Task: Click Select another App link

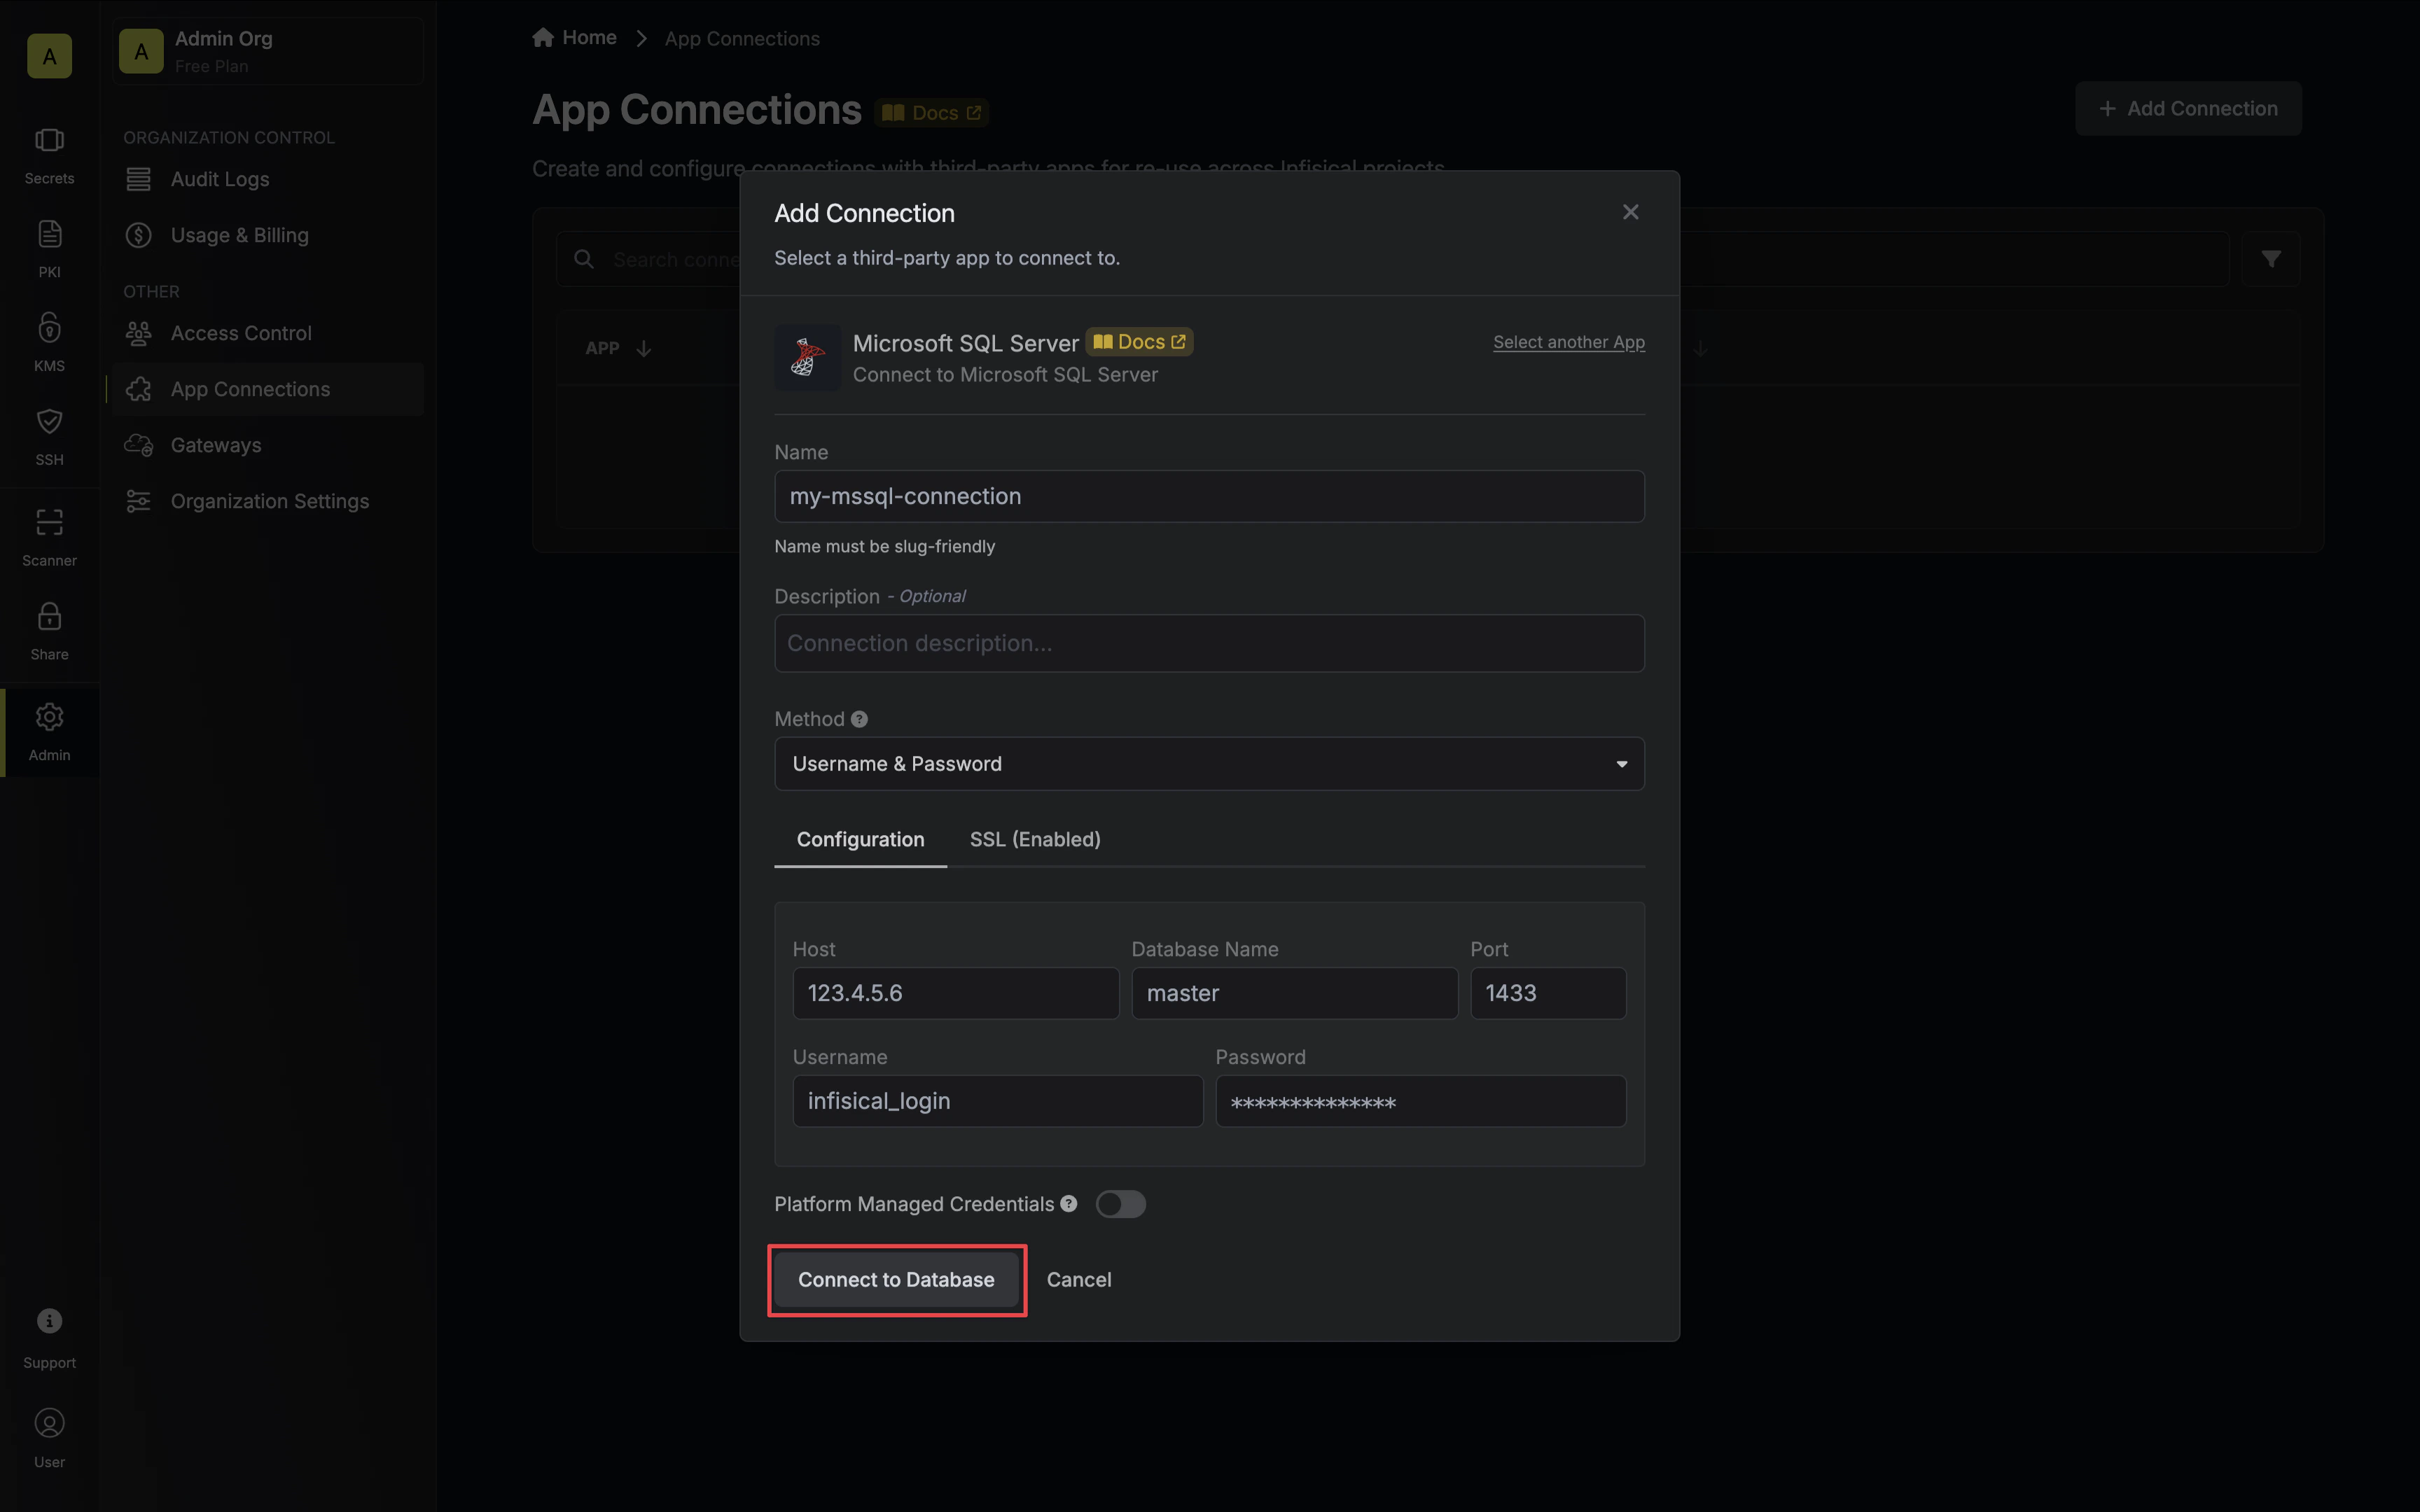Action: [x=1569, y=342]
